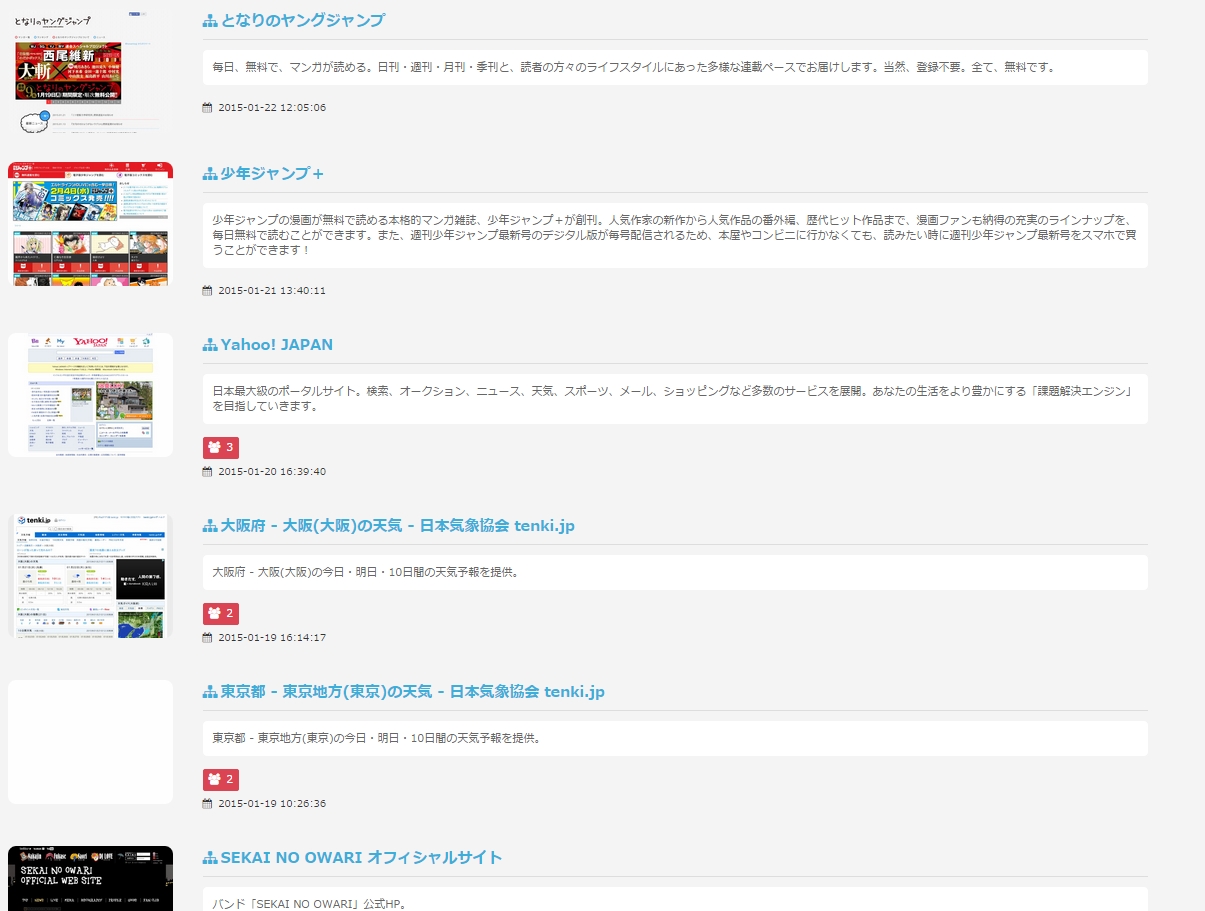Click the date text 2015-01-22 12:05:06
Viewport: 1205px width, 911px height.
tap(272, 107)
